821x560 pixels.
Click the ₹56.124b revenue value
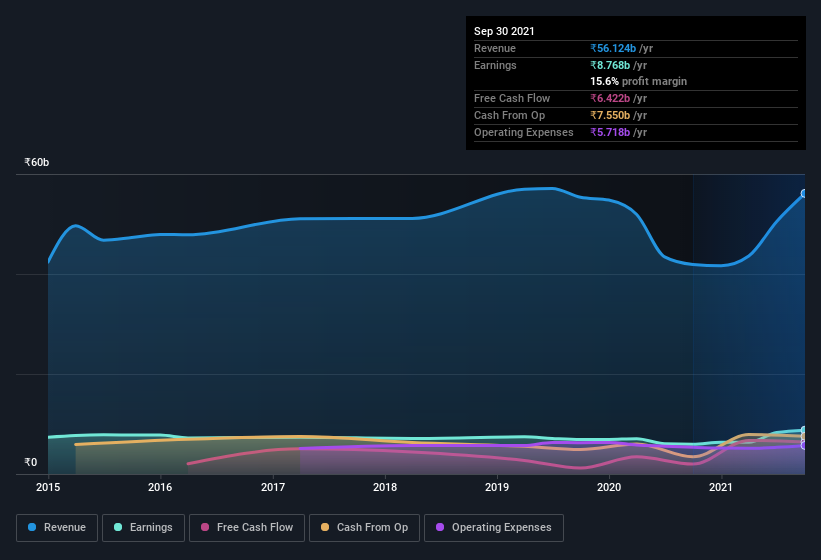tap(613, 48)
